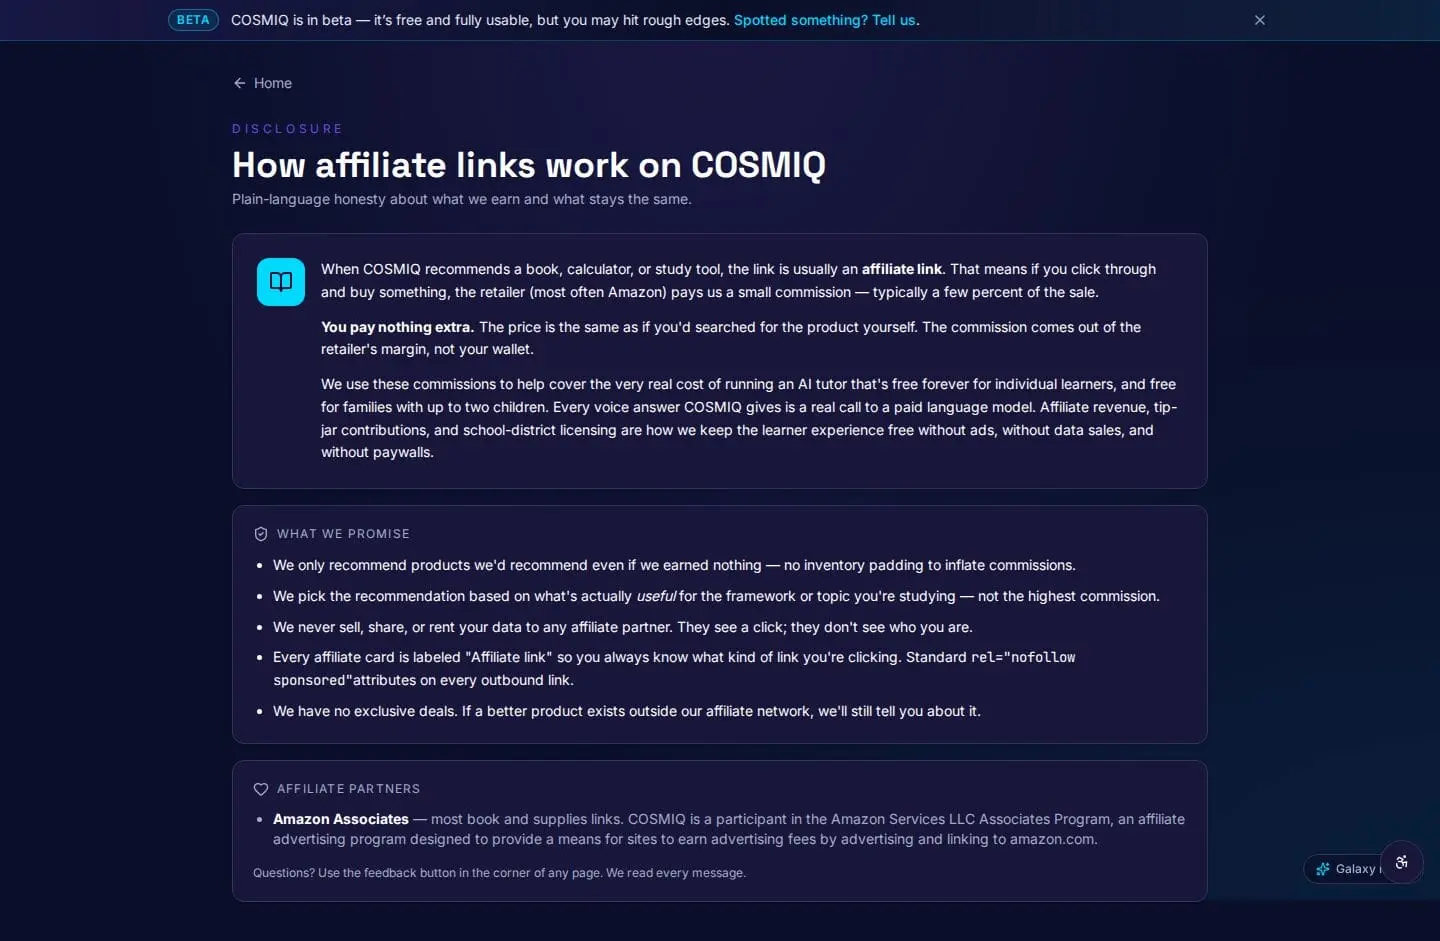Click the BETA badge in the banner
The height and width of the screenshot is (941, 1440).
click(193, 20)
